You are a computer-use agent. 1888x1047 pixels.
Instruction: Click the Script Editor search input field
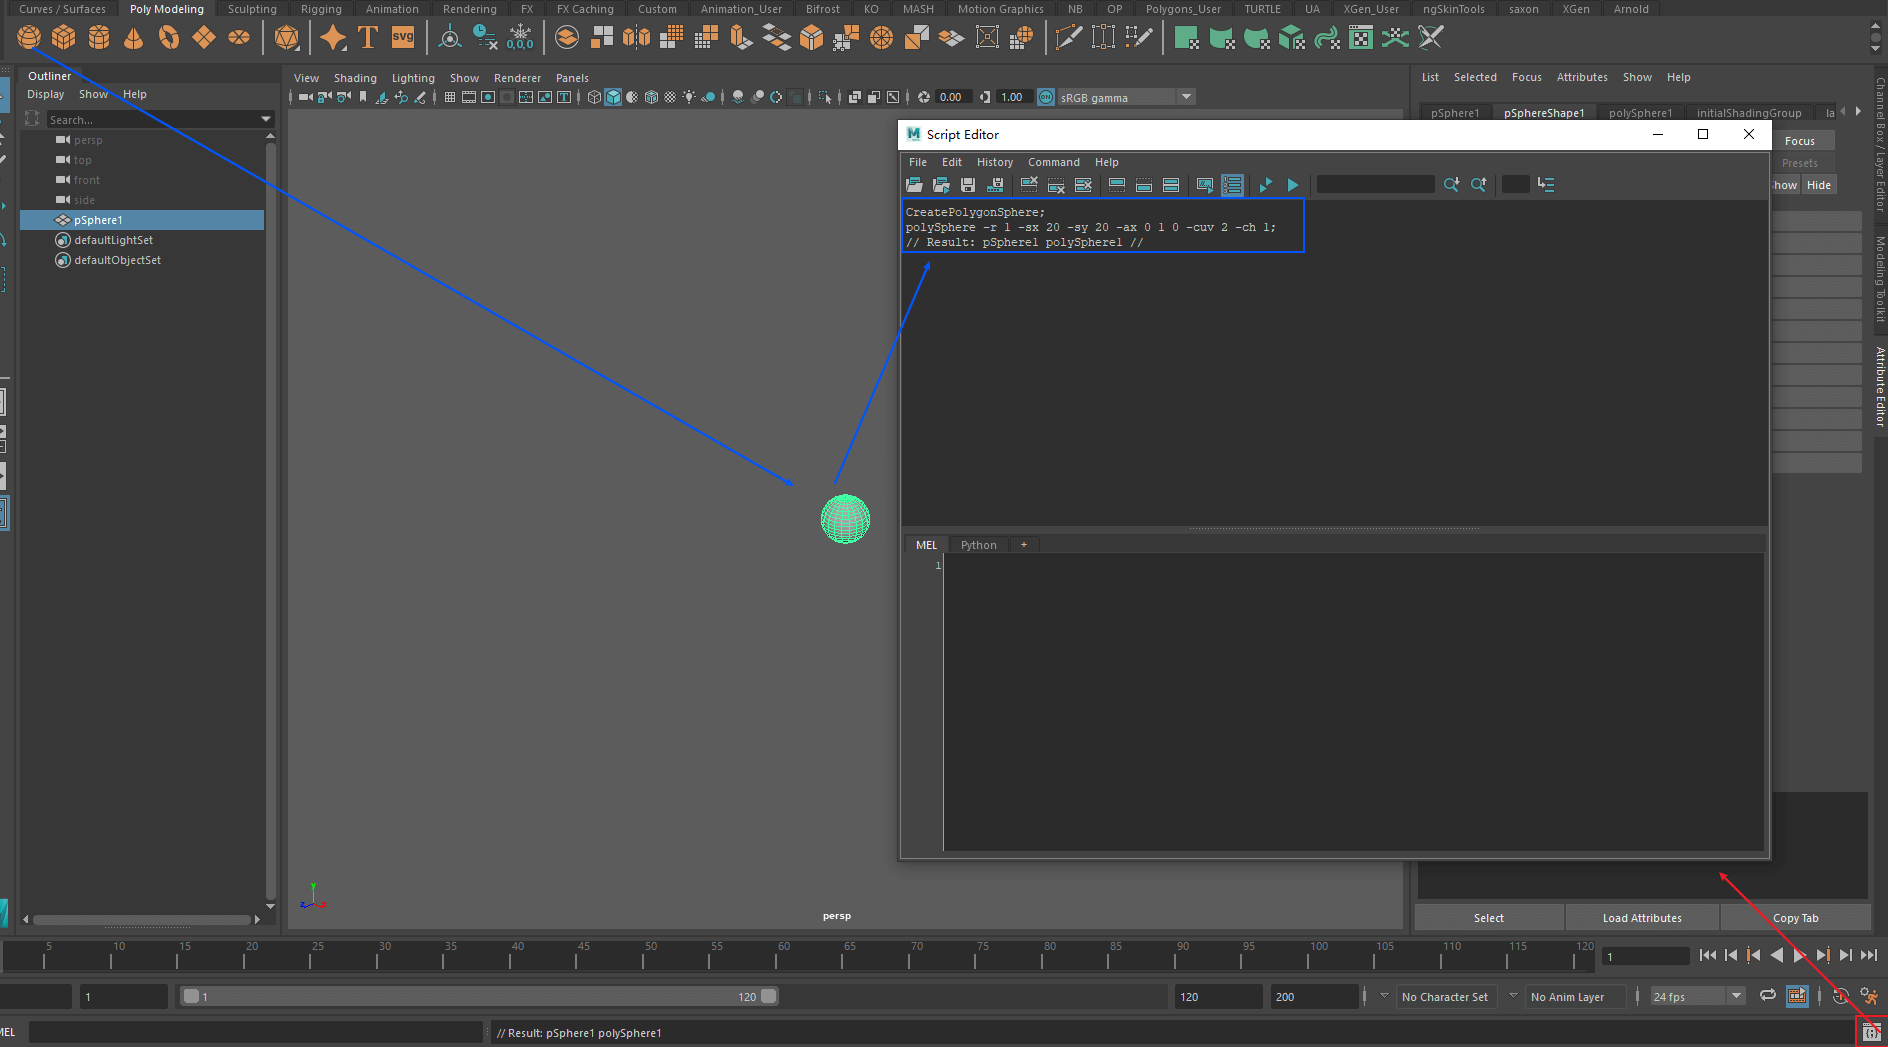[x=1376, y=185]
